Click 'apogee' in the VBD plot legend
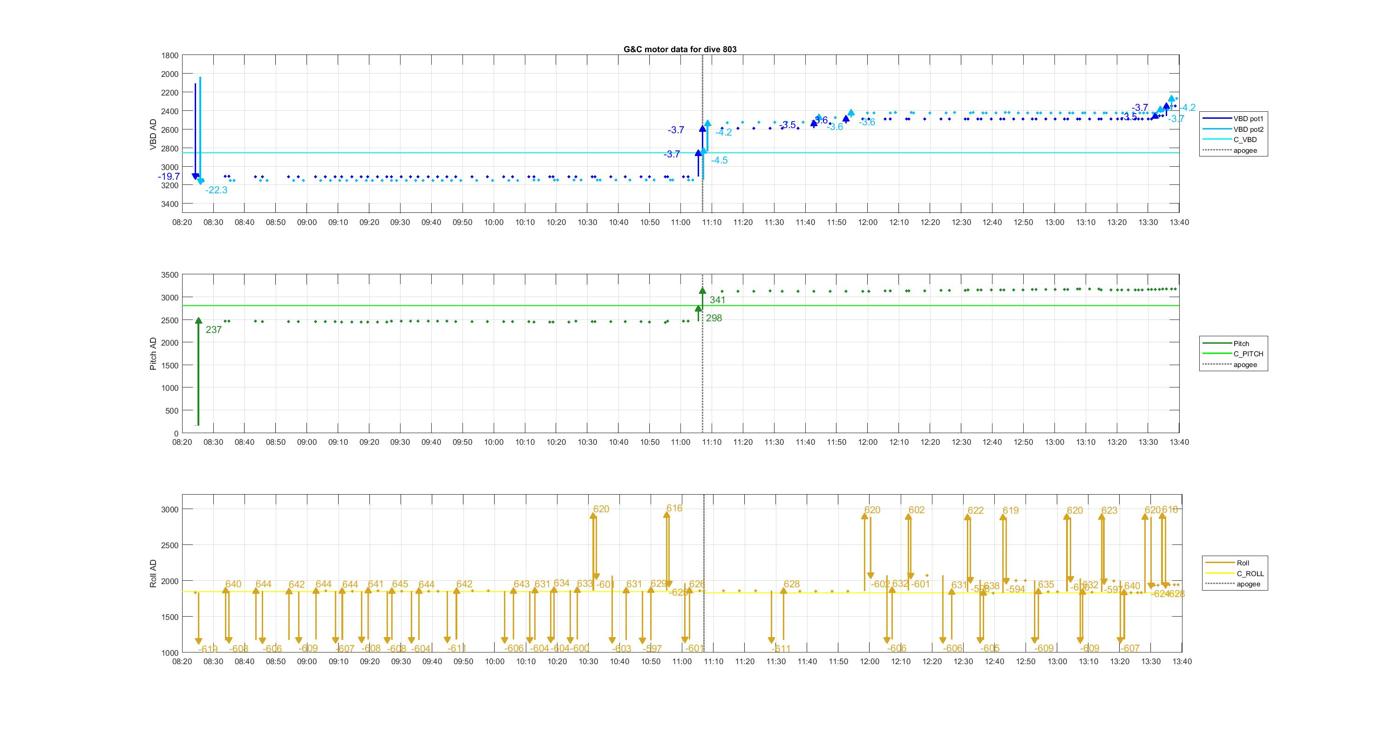Screen dimensions: 1400x733 pos(1245,151)
